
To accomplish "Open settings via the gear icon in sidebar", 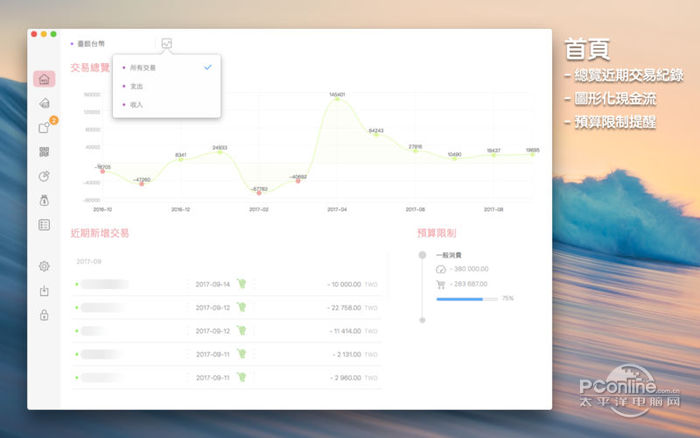I will (44, 266).
